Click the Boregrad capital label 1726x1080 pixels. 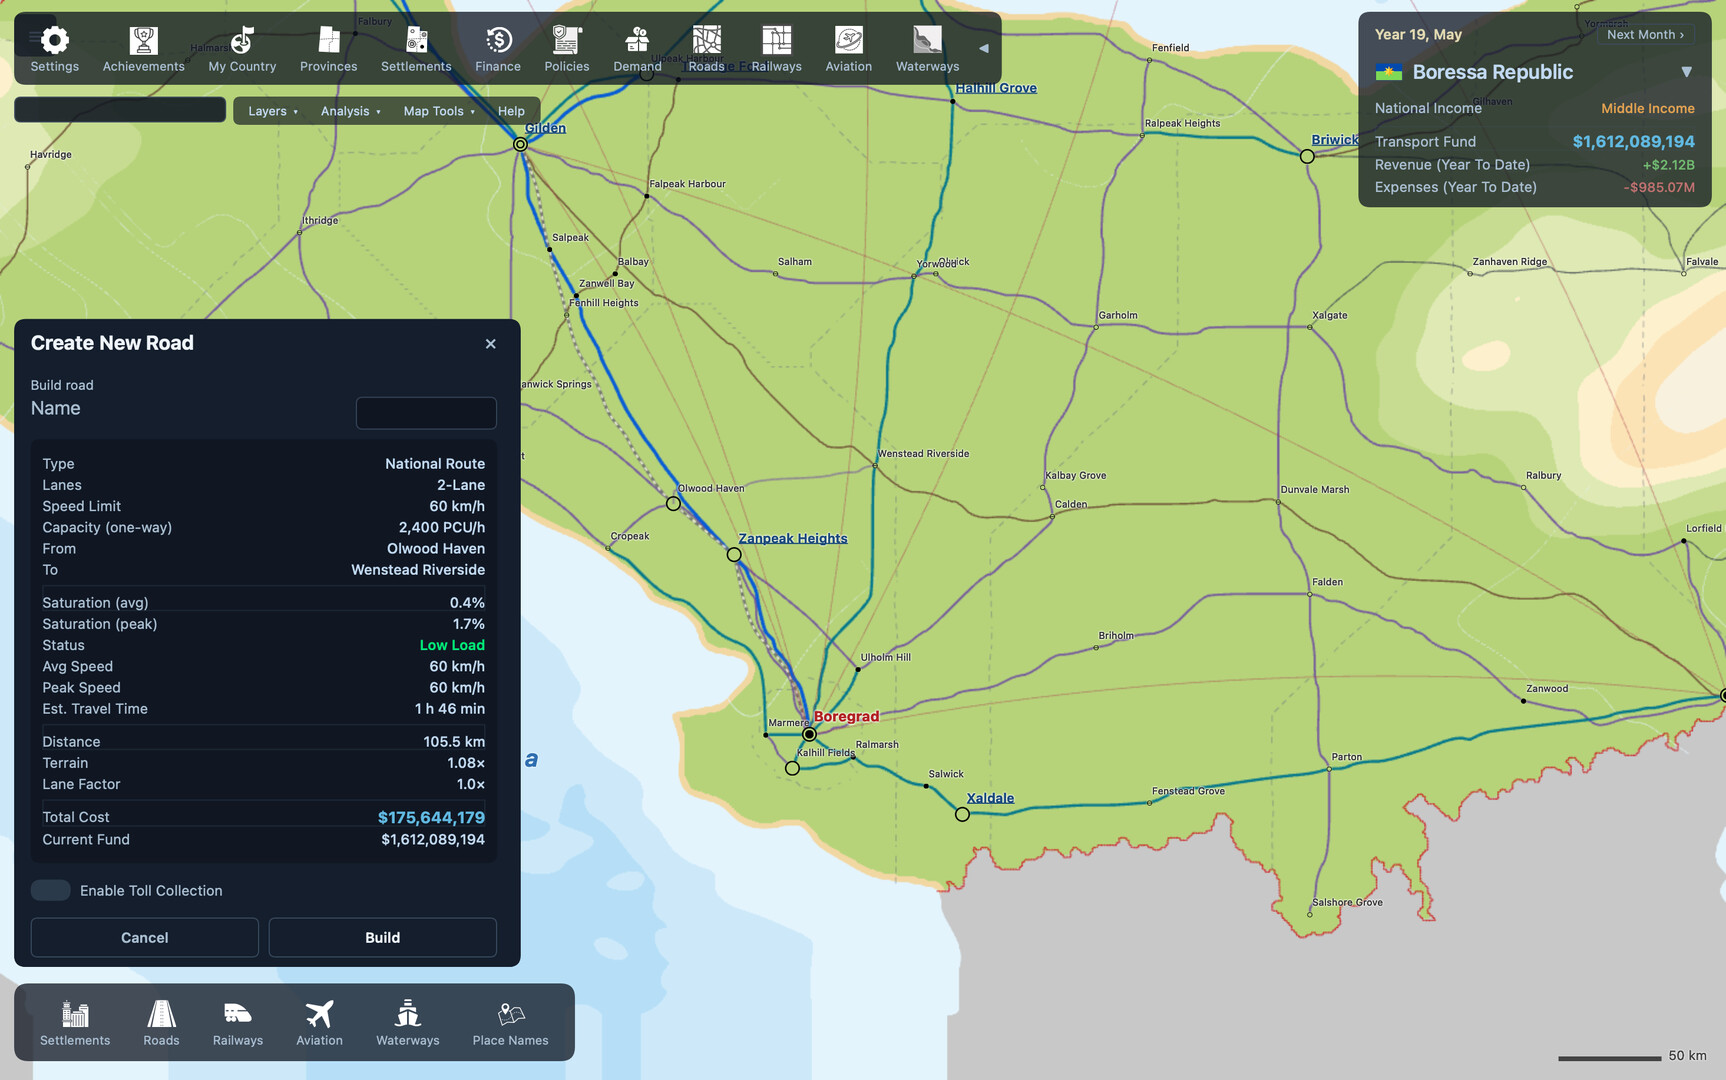point(846,716)
